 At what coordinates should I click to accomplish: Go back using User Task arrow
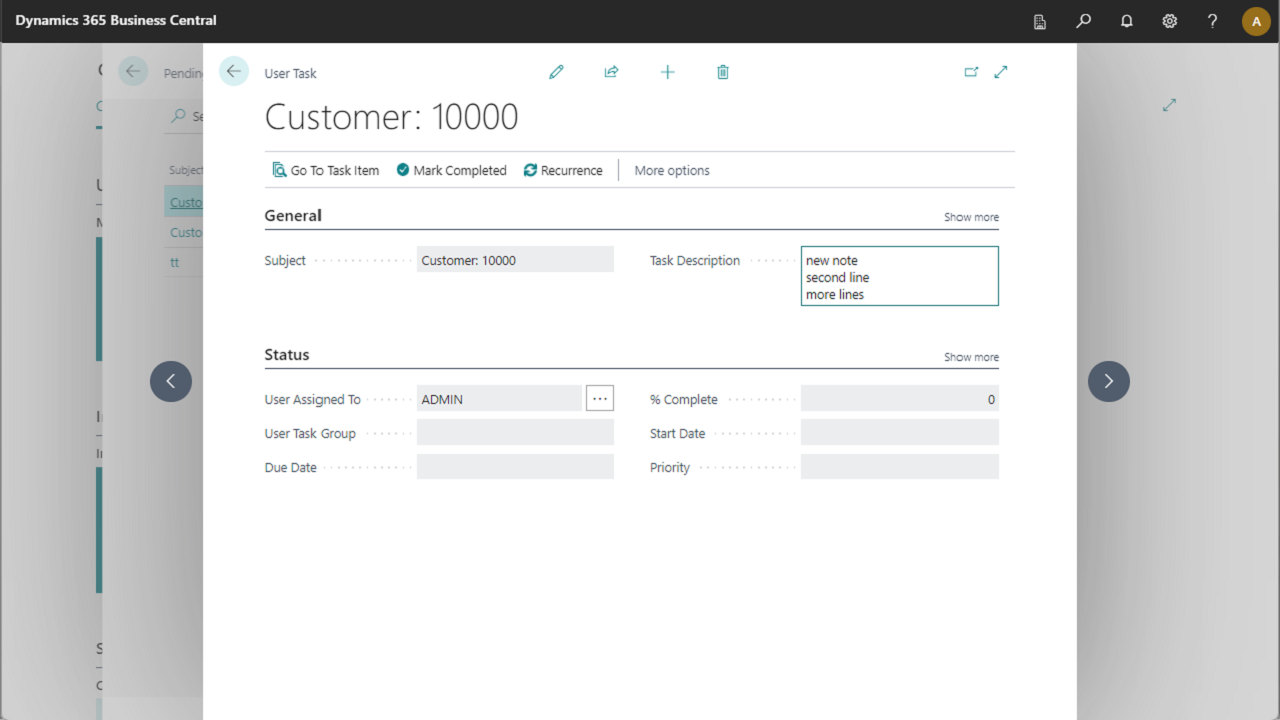tap(234, 71)
